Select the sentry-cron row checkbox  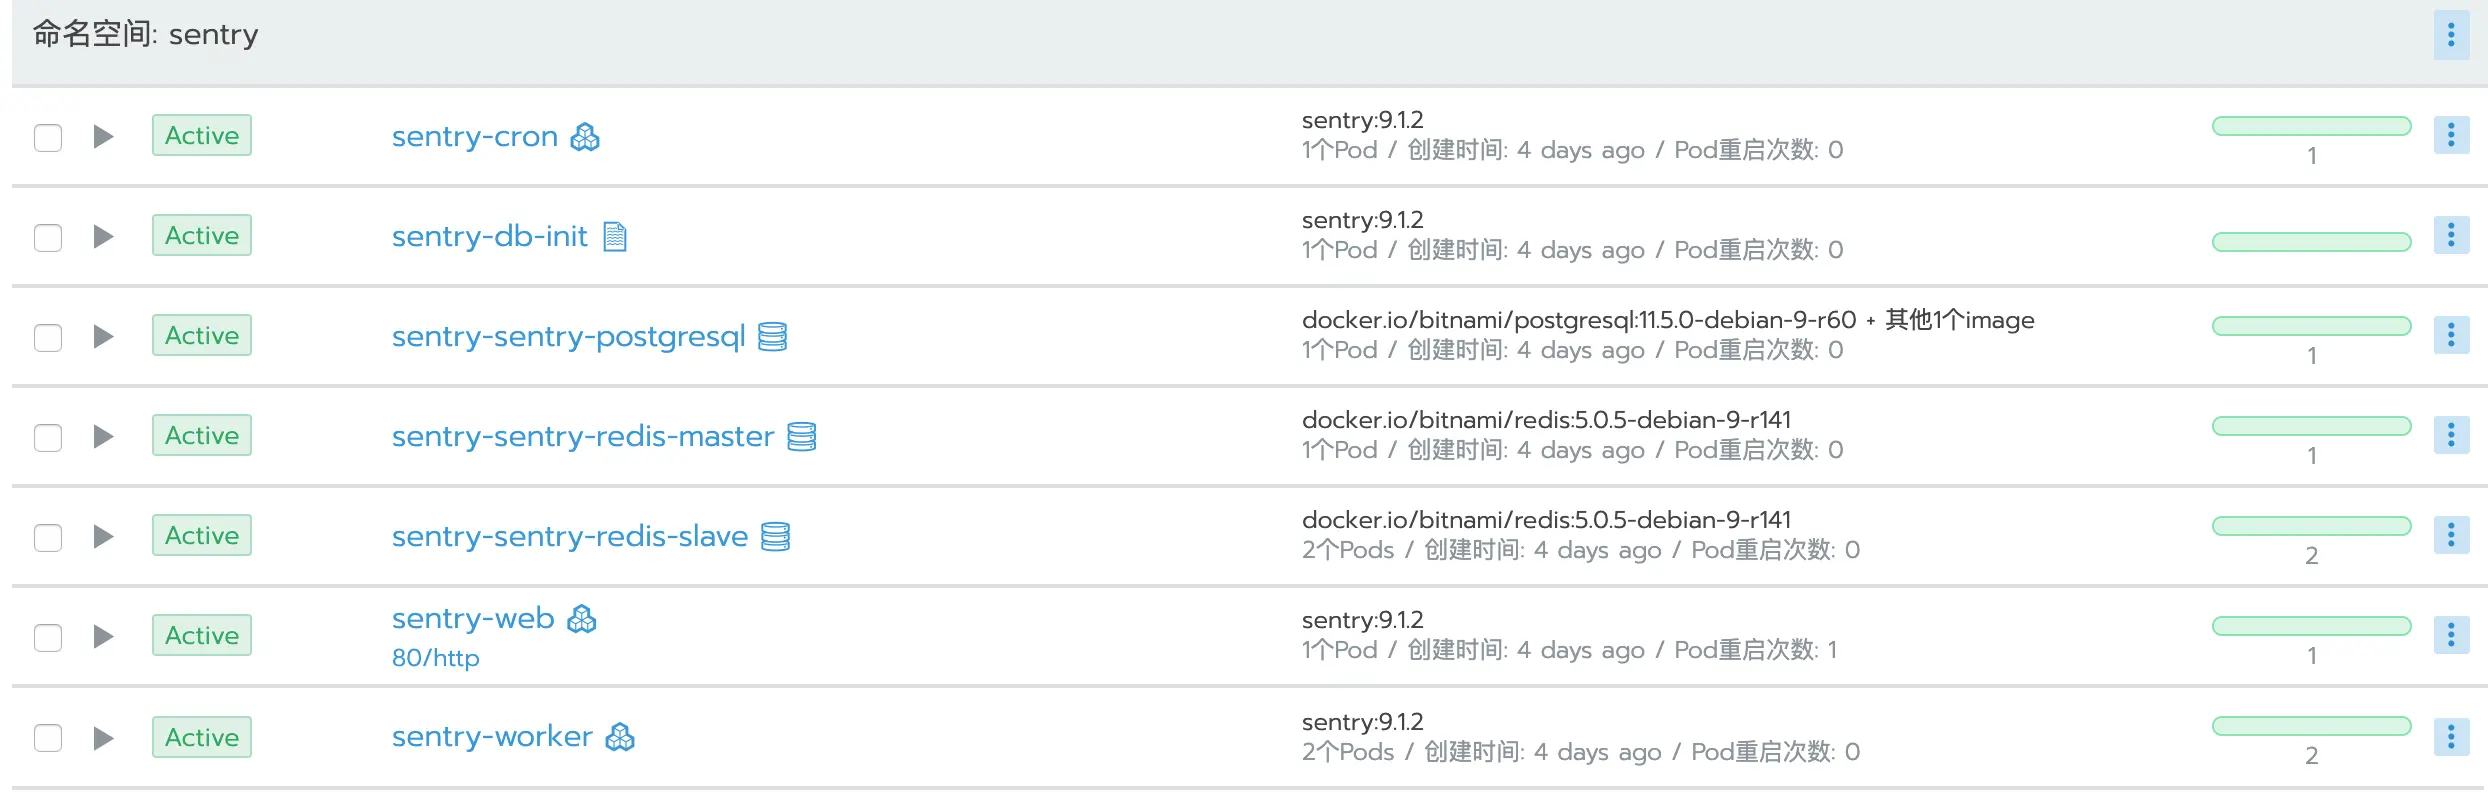click(x=48, y=137)
